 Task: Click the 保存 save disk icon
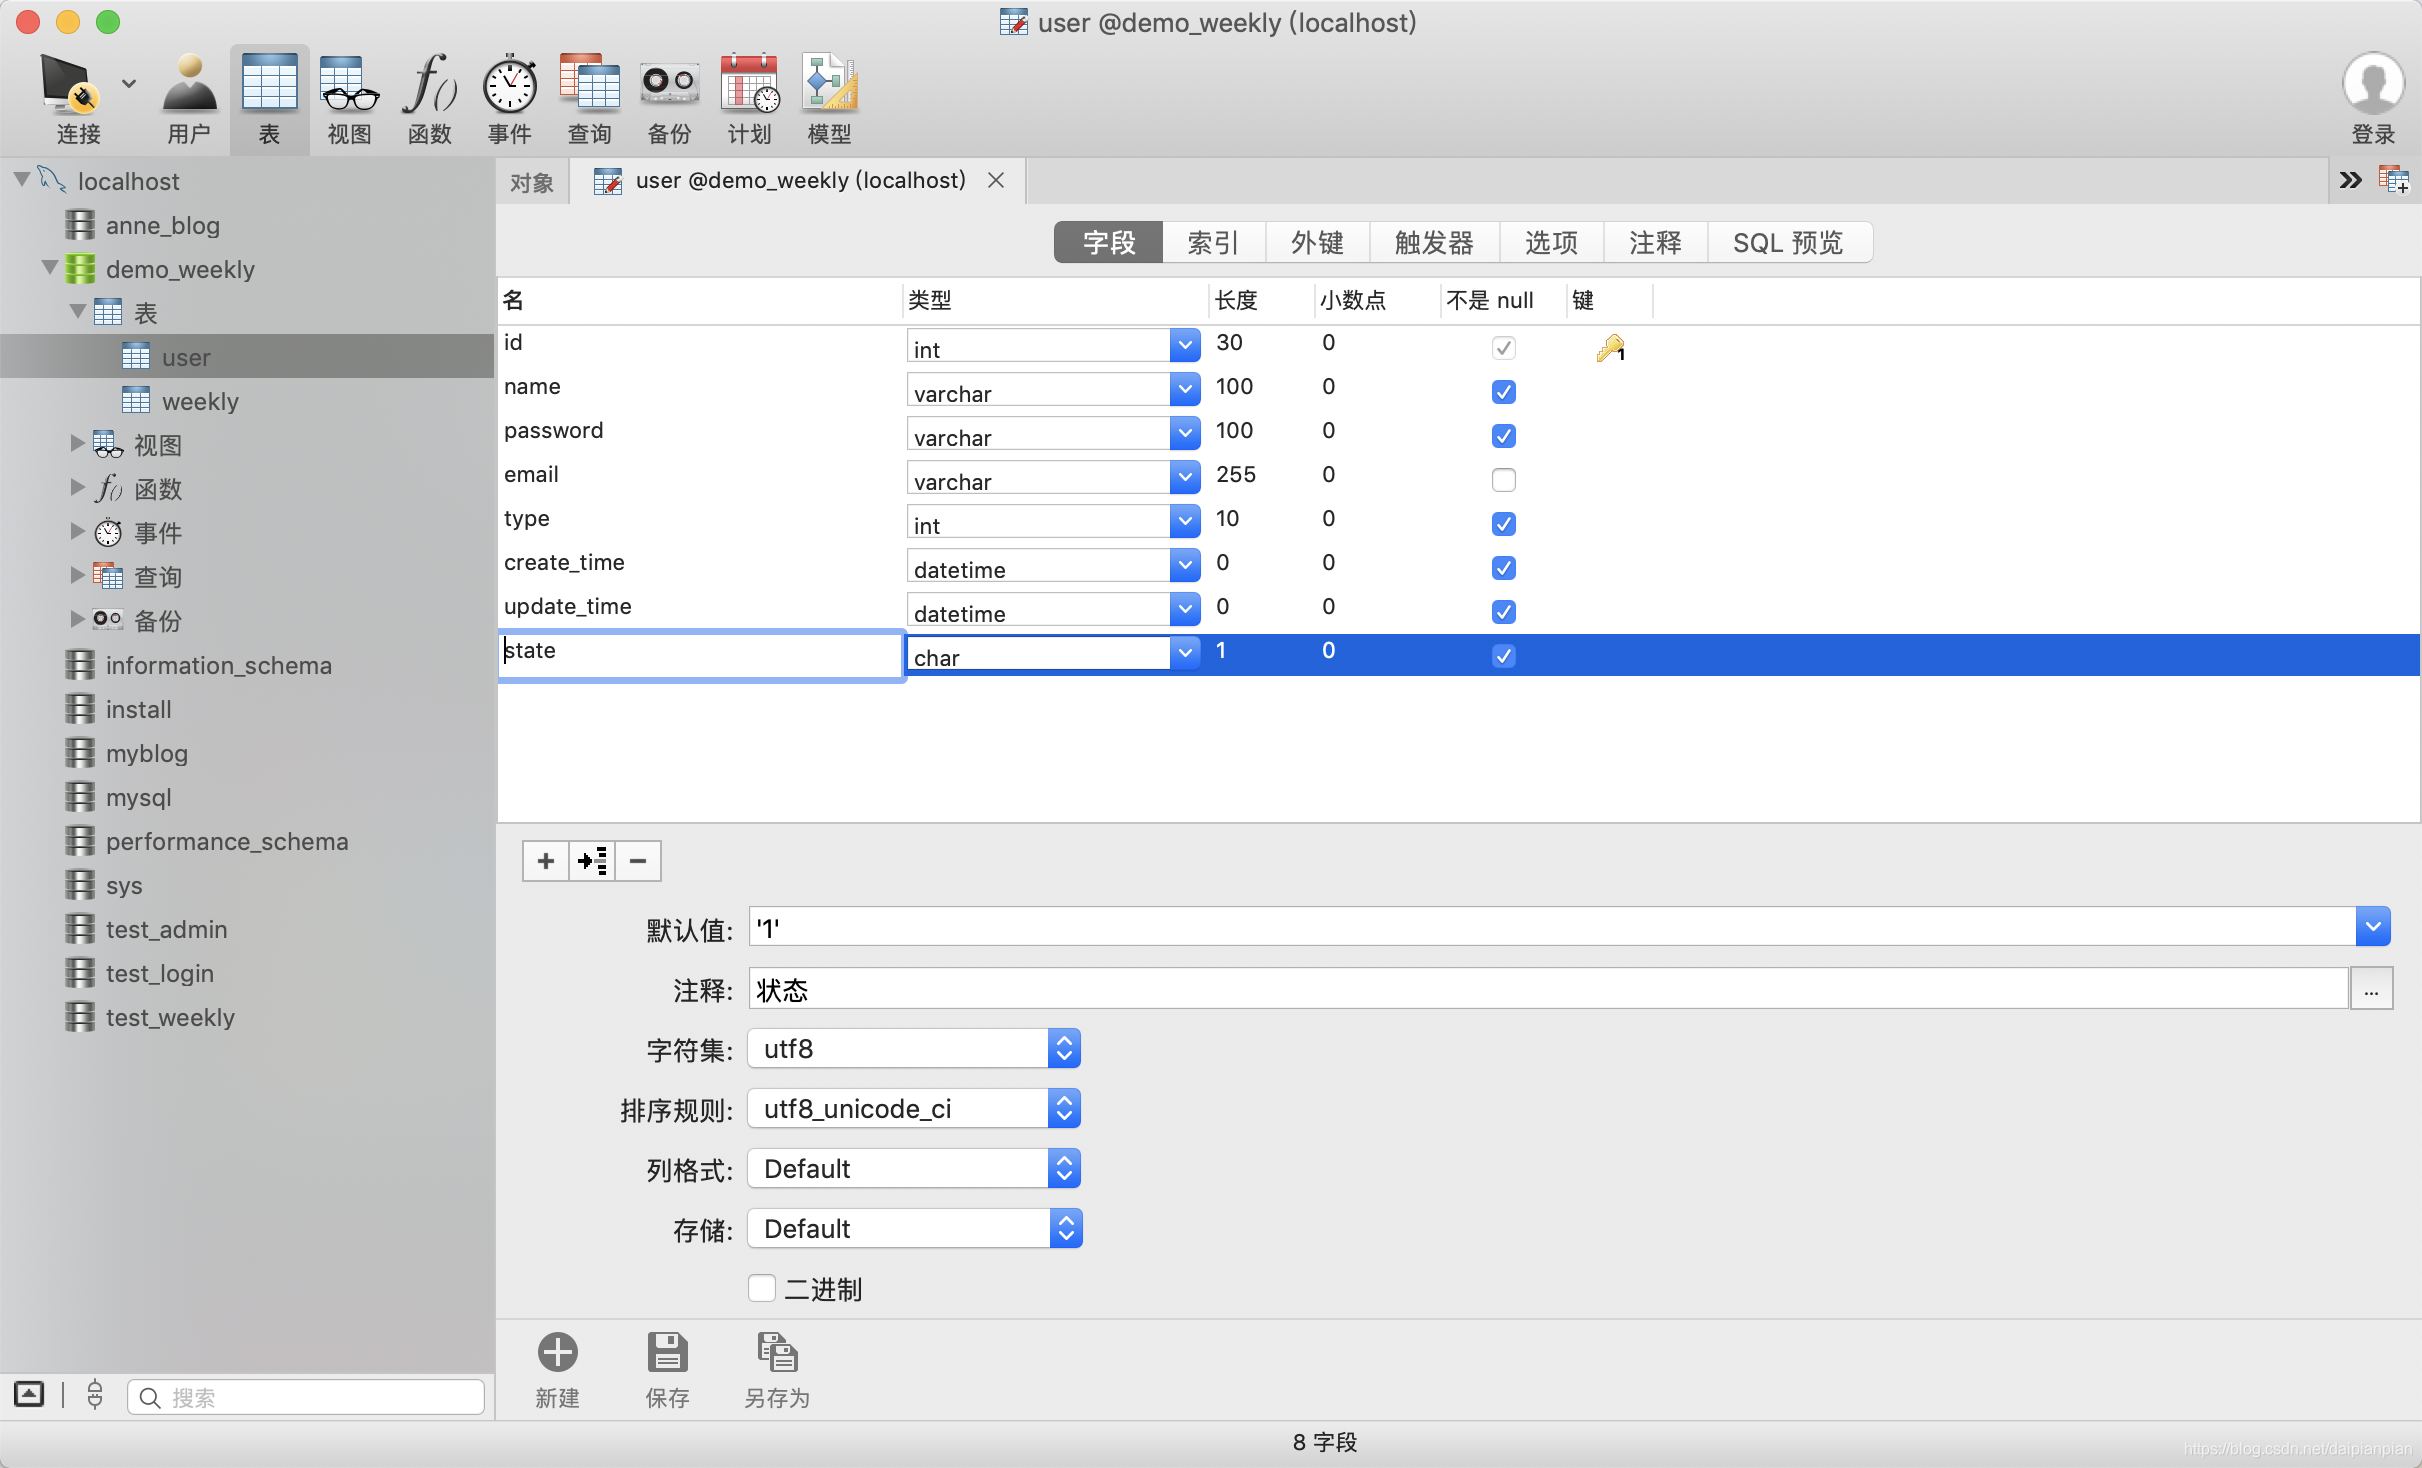pos(667,1354)
